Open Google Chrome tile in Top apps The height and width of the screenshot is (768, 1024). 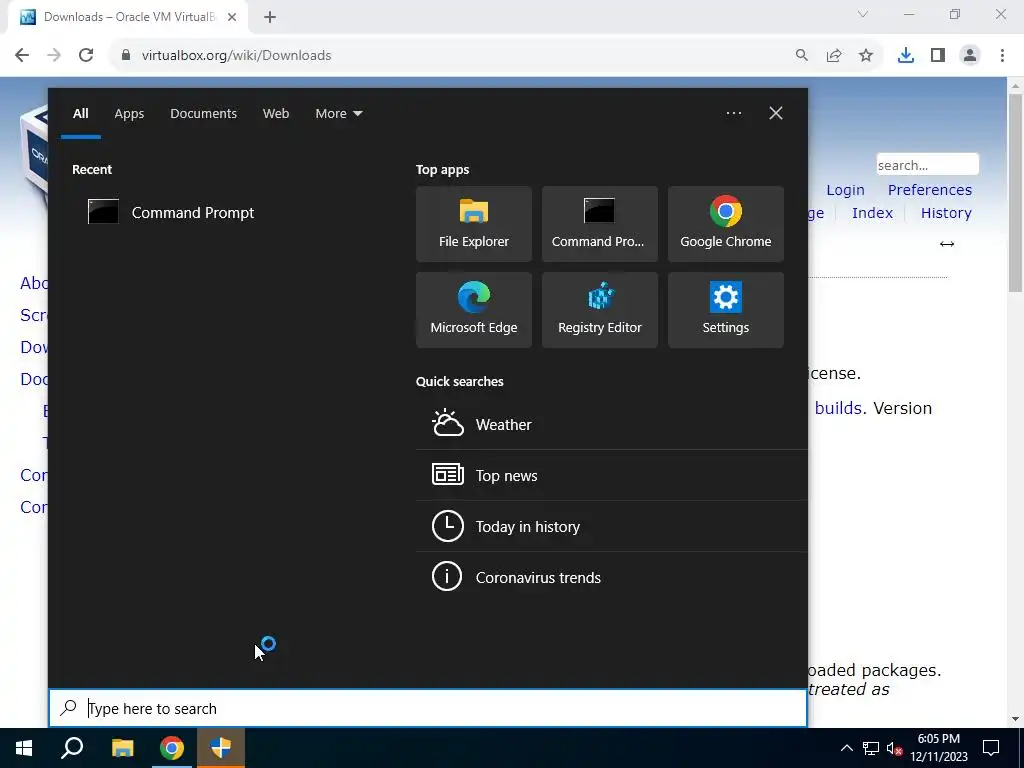tap(726, 224)
